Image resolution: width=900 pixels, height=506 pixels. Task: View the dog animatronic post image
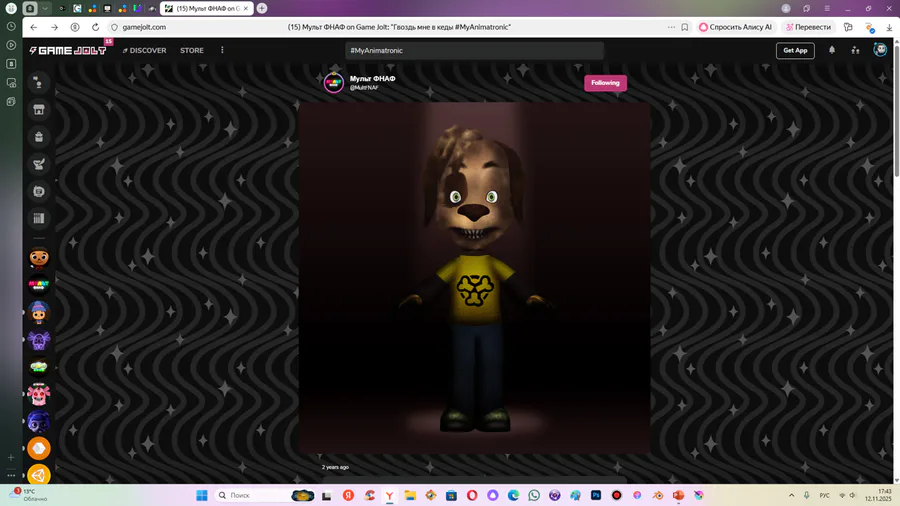(474, 278)
